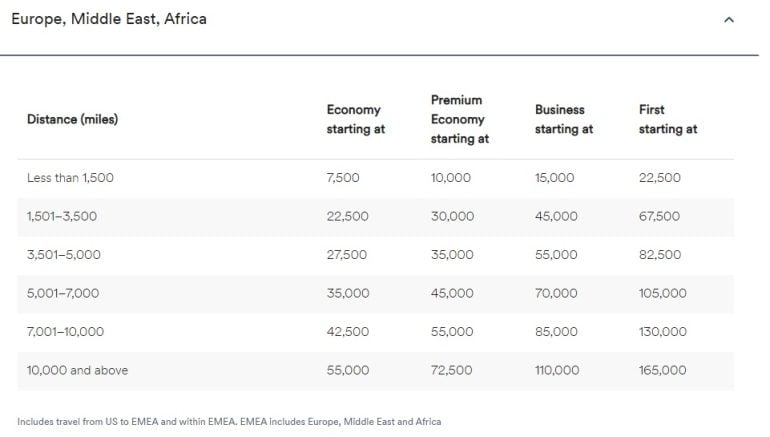Select the 1,501–3,500 distance row
Screen dimensions: 770x437
[62, 217]
